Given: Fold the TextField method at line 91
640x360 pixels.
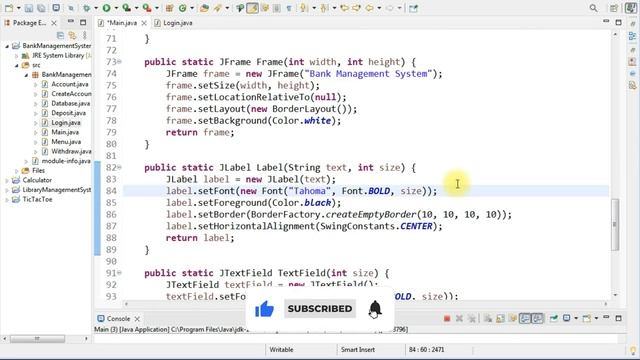Looking at the screenshot, I should pyautogui.click(x=120, y=273).
